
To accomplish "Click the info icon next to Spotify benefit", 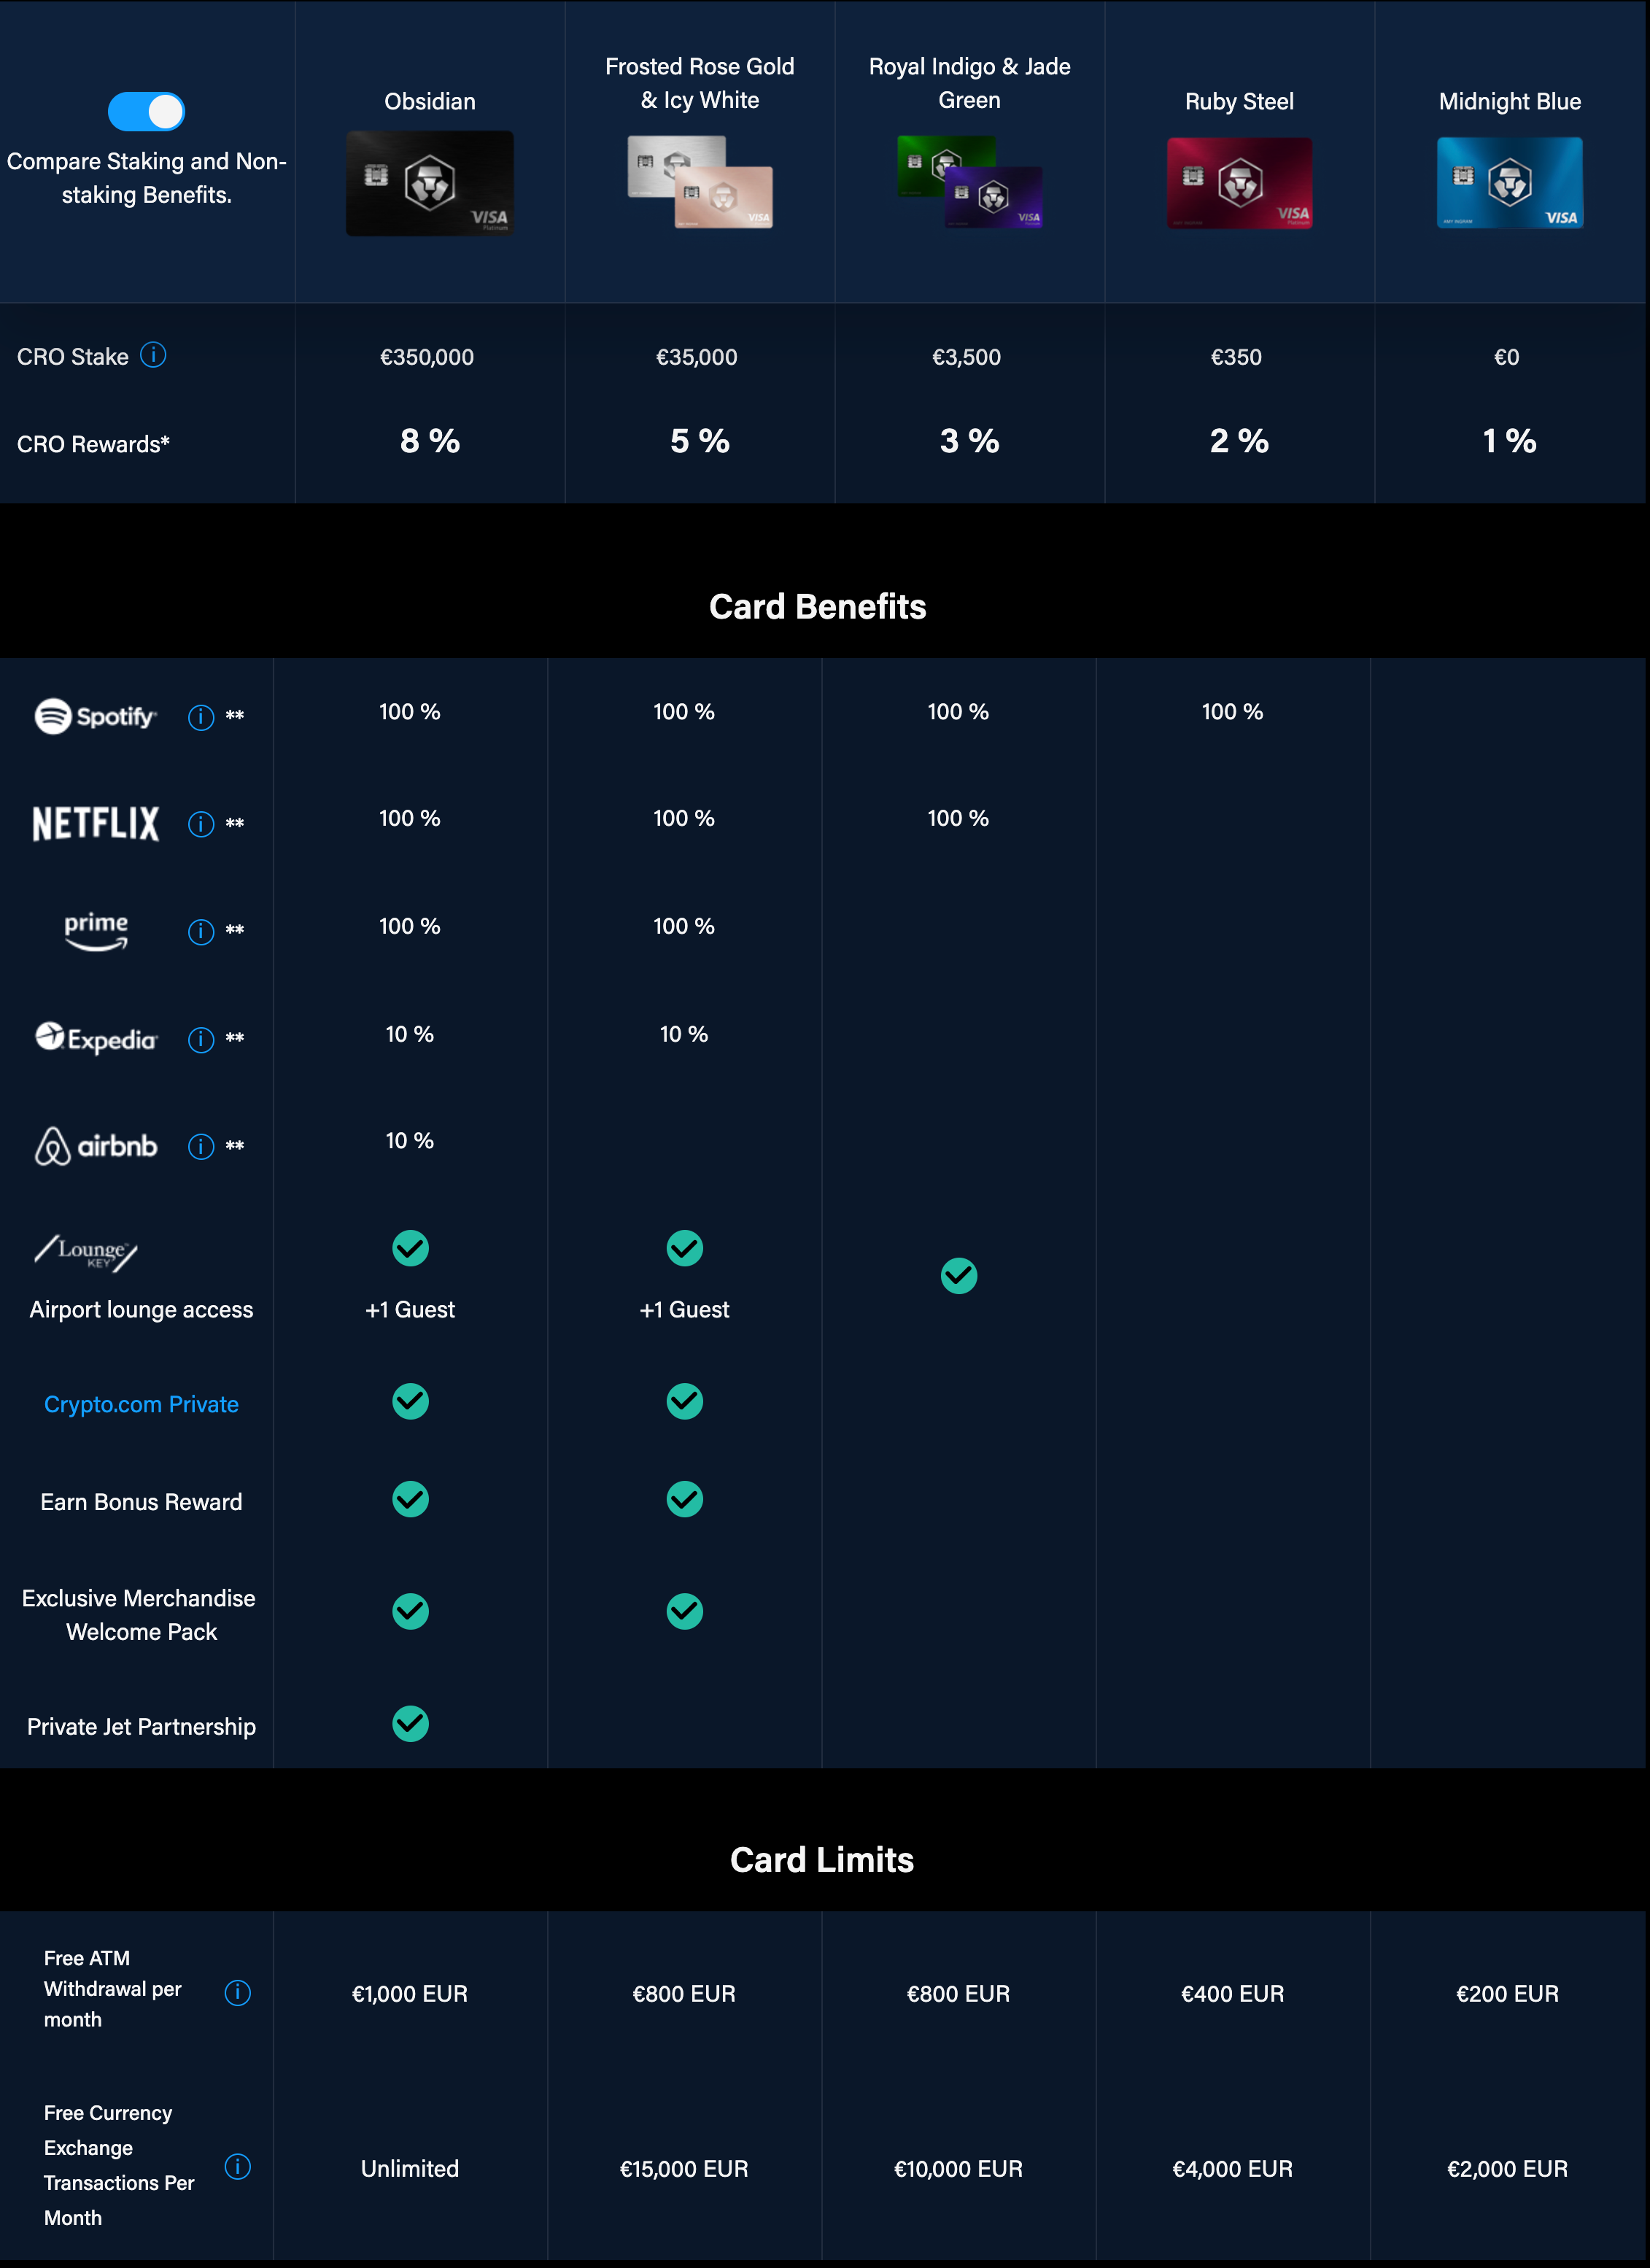I will [x=197, y=711].
